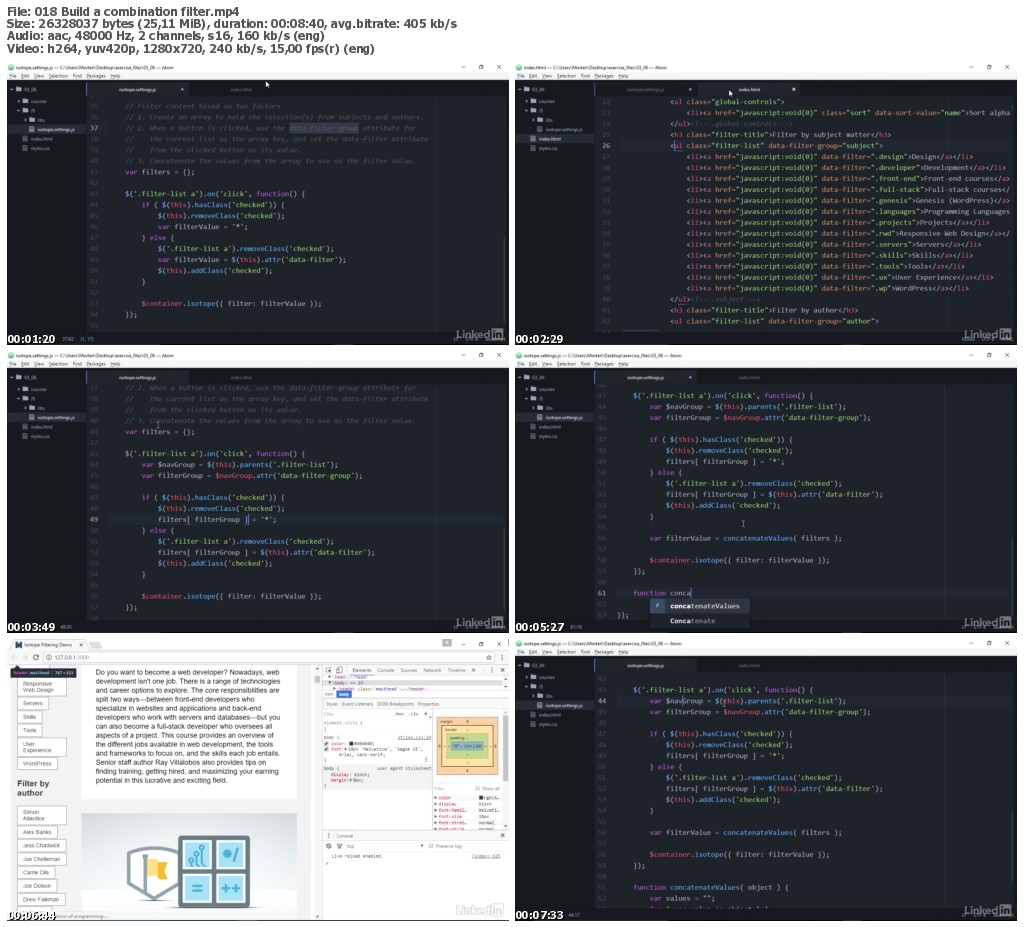Open Packages menu in 00:02:29 Atom frame
The width and height of the screenshot is (1024, 927).
pos(604,76)
